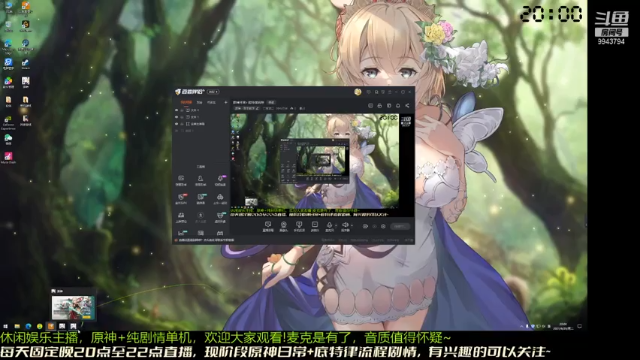Click the recording icon left of the gear icons
Screen dimensions: 640x360
(x=365, y=226)
